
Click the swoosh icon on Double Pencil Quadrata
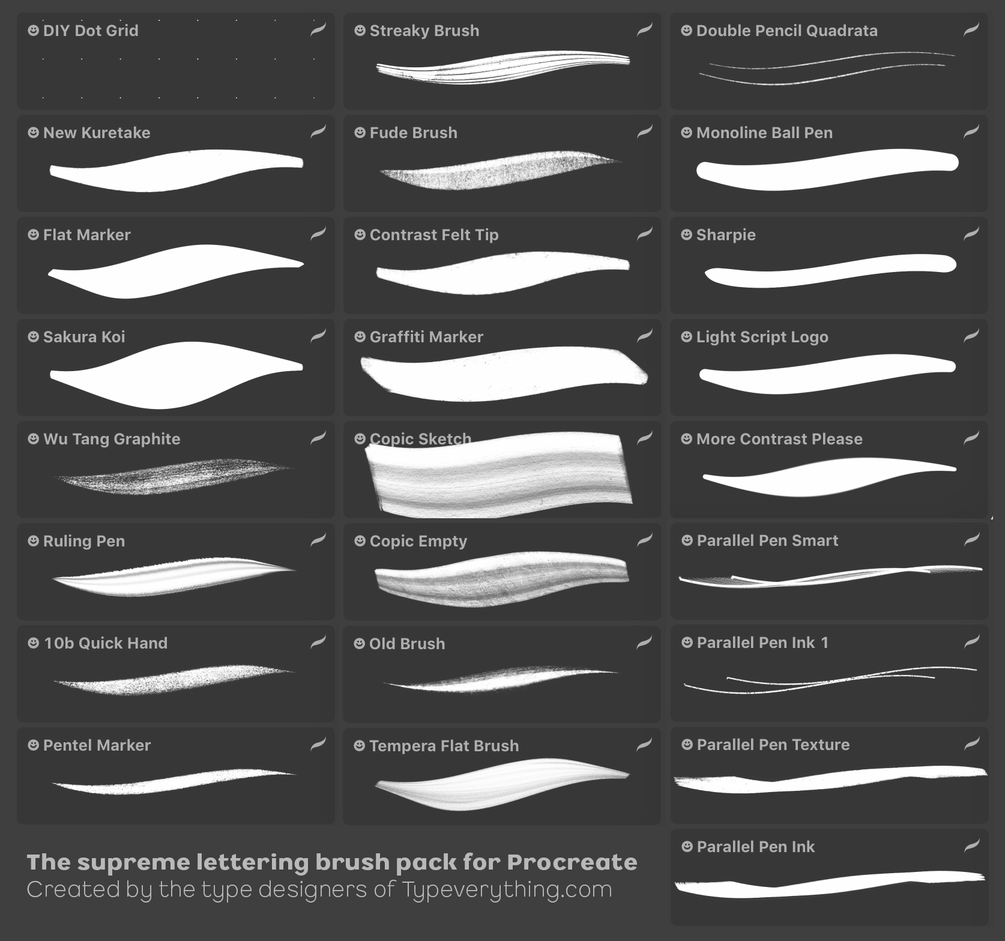(x=971, y=29)
